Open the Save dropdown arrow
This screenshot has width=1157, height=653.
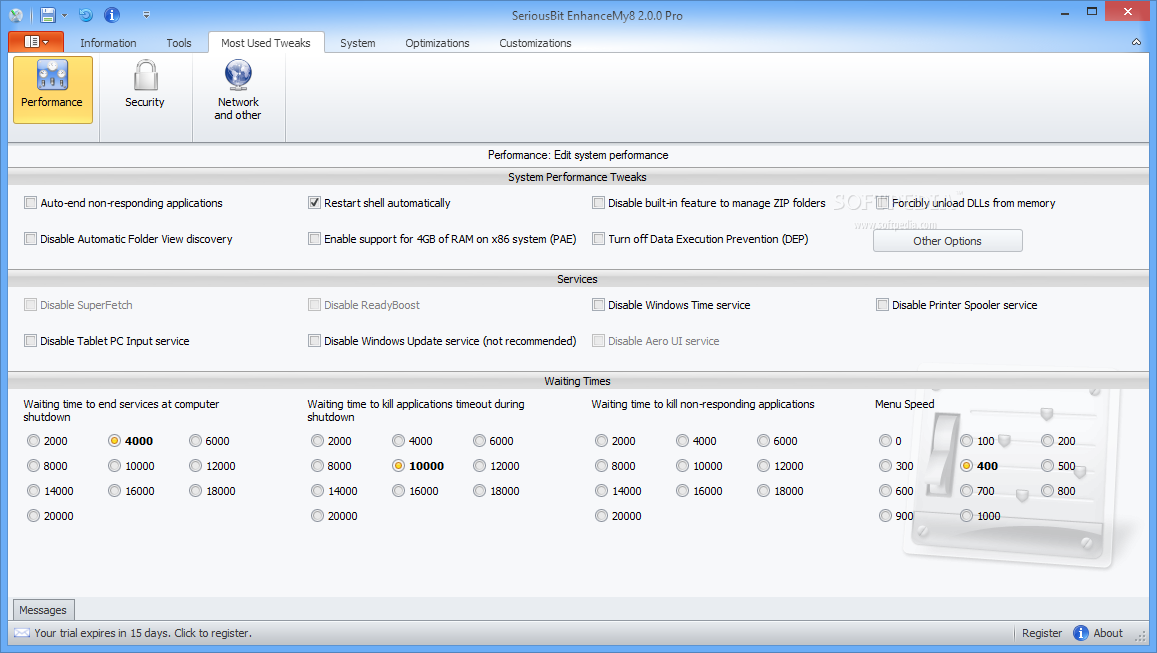[64, 15]
